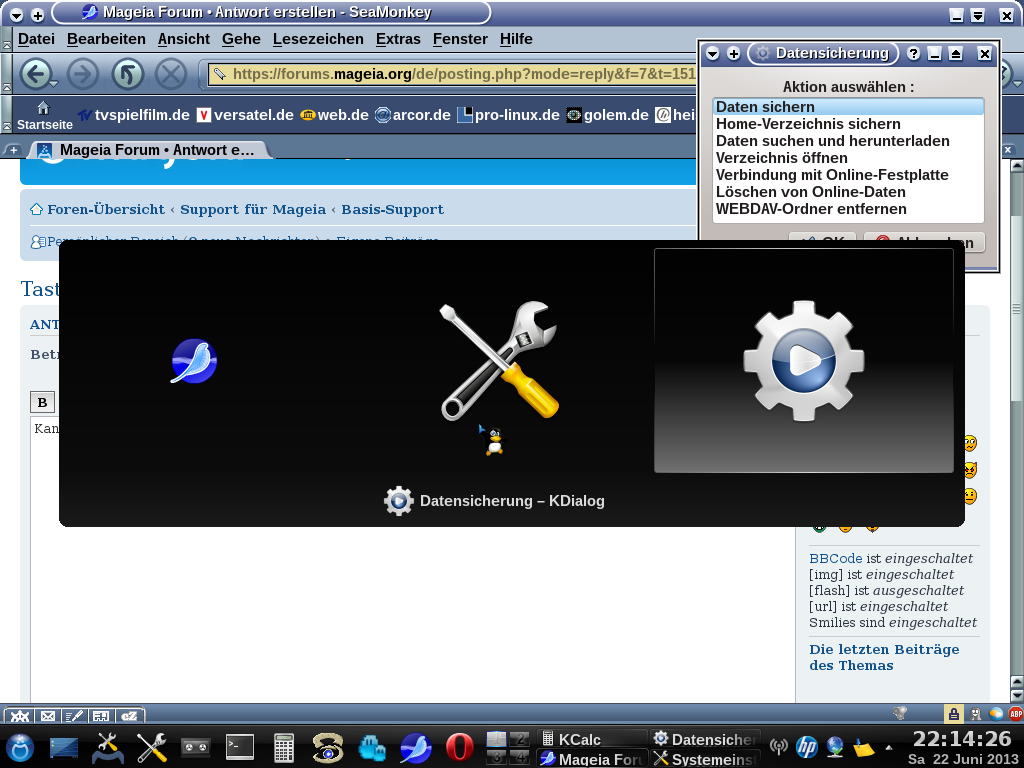The width and height of the screenshot is (1024, 768).
Task: Switch to the Mageia Forum tab
Action: tap(149, 150)
